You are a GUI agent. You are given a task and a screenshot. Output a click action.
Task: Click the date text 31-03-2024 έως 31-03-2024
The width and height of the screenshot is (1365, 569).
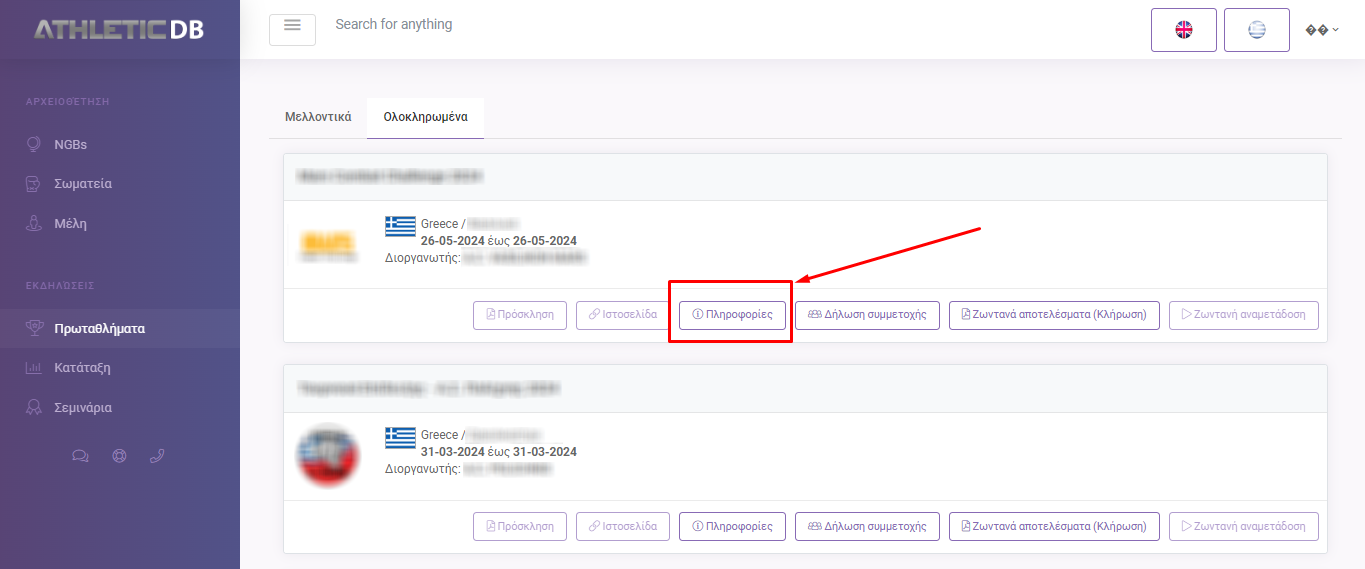[x=498, y=452]
